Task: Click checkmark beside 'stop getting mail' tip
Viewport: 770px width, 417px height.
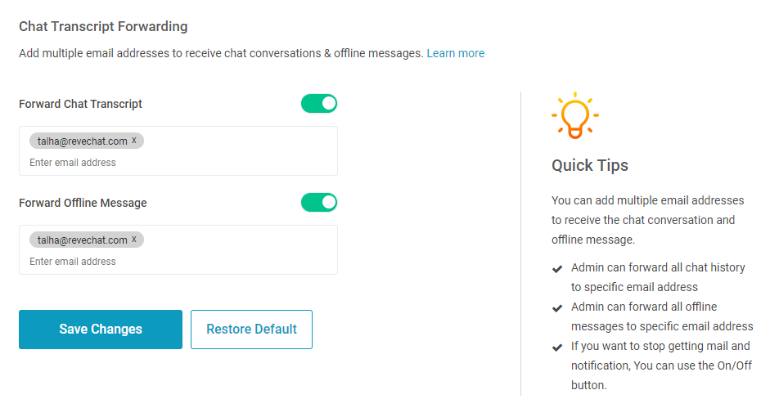Action: pos(557,347)
